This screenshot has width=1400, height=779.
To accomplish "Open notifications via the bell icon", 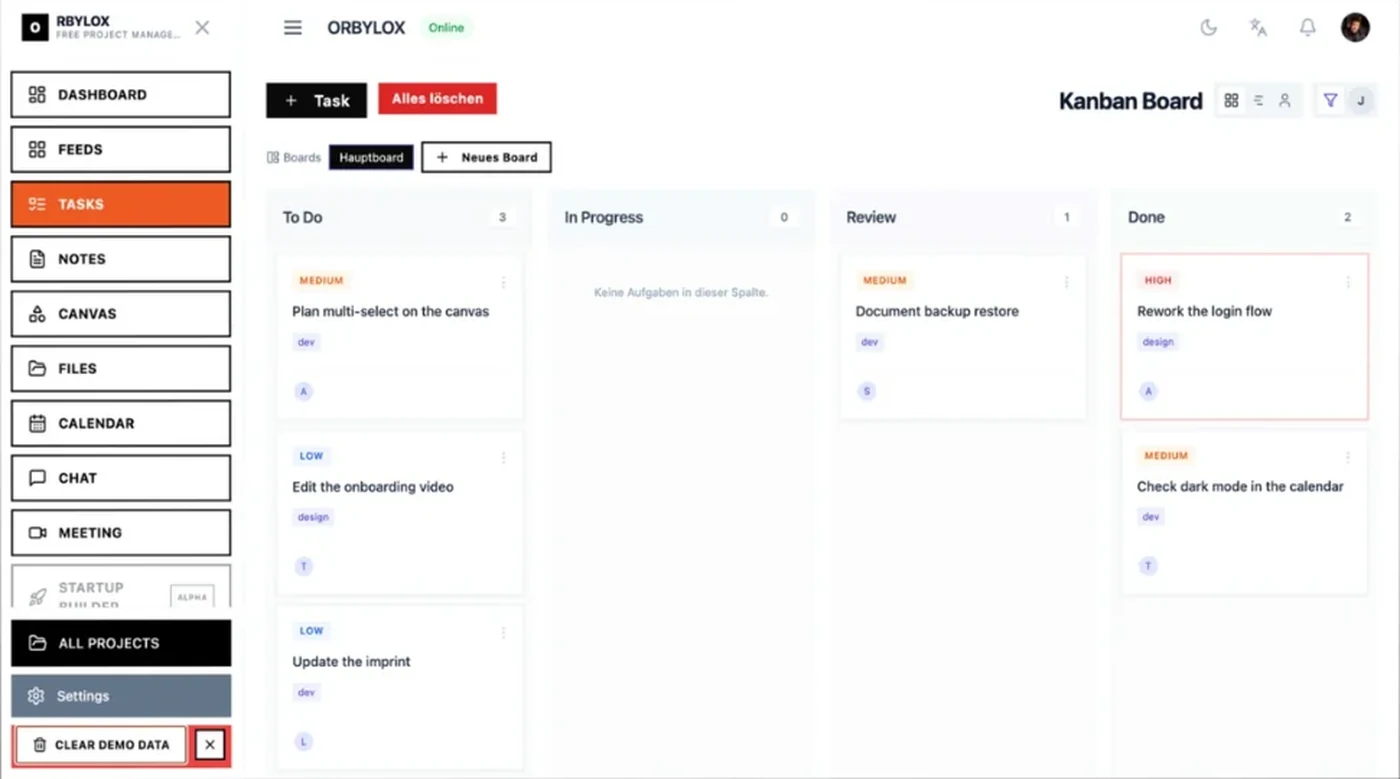I will (1307, 28).
